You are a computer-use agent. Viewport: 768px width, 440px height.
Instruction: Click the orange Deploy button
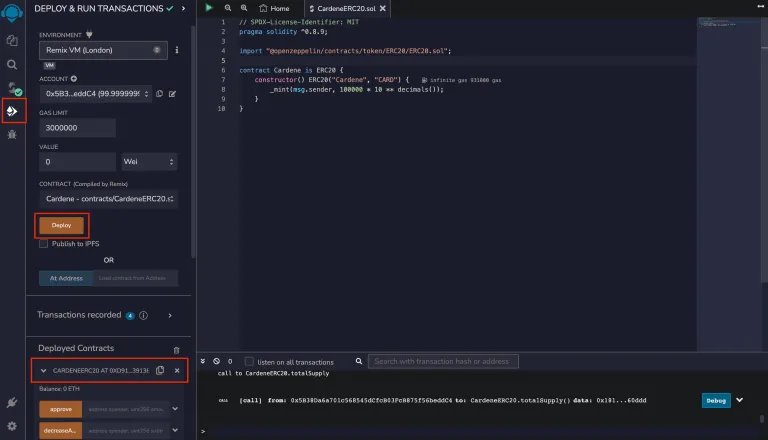click(61, 225)
